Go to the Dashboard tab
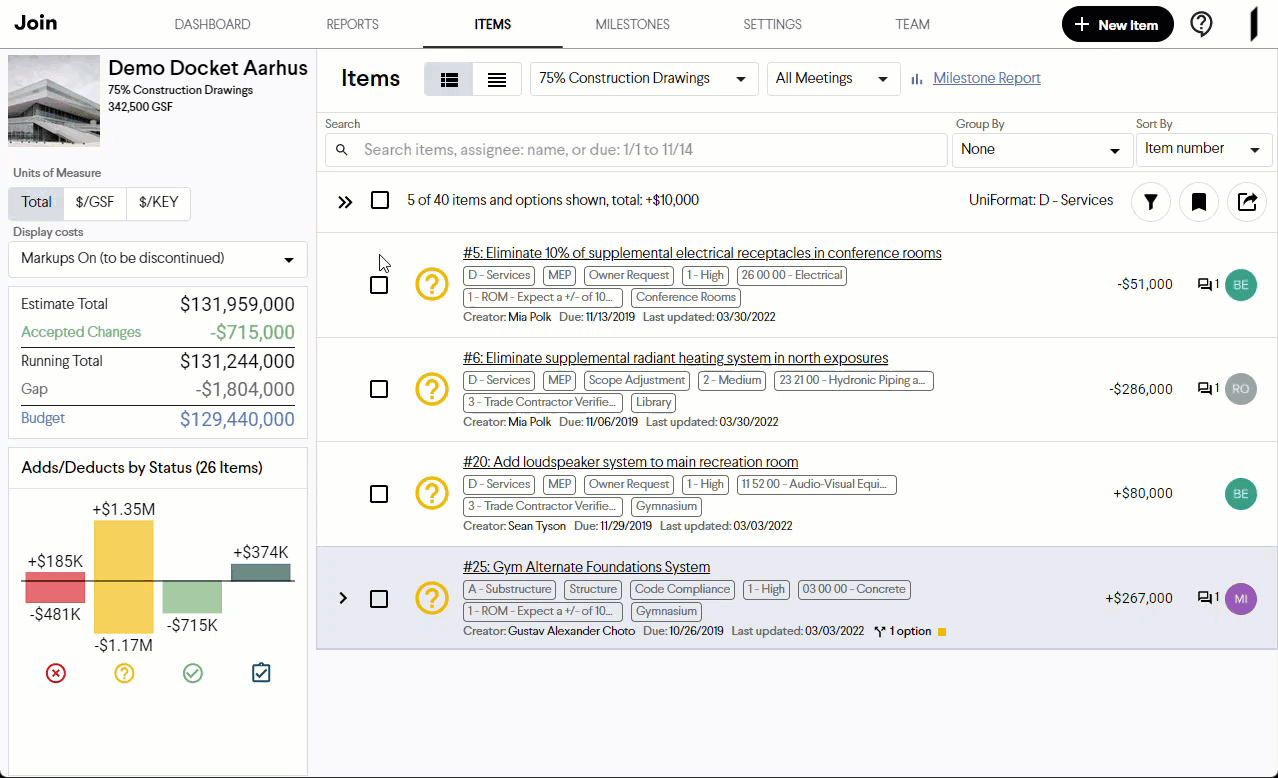Screen dimensions: 1278x778 (212, 25)
